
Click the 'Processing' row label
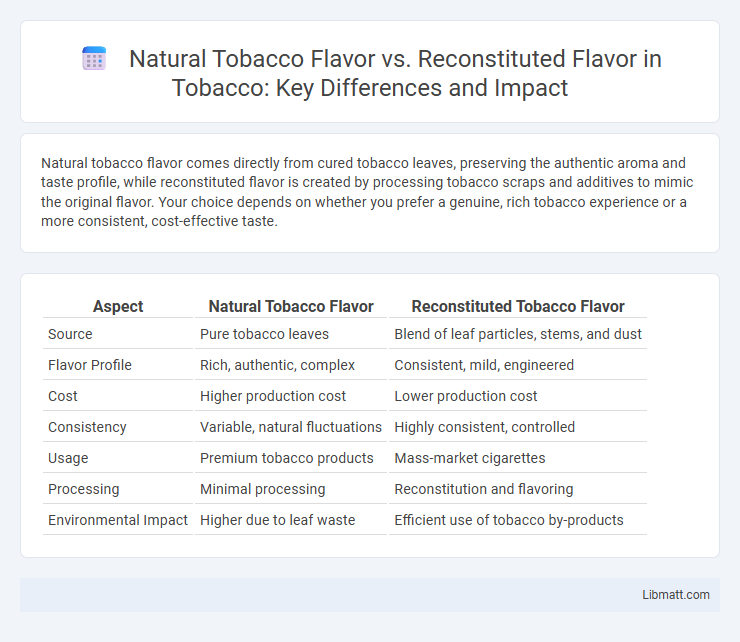[84, 489]
